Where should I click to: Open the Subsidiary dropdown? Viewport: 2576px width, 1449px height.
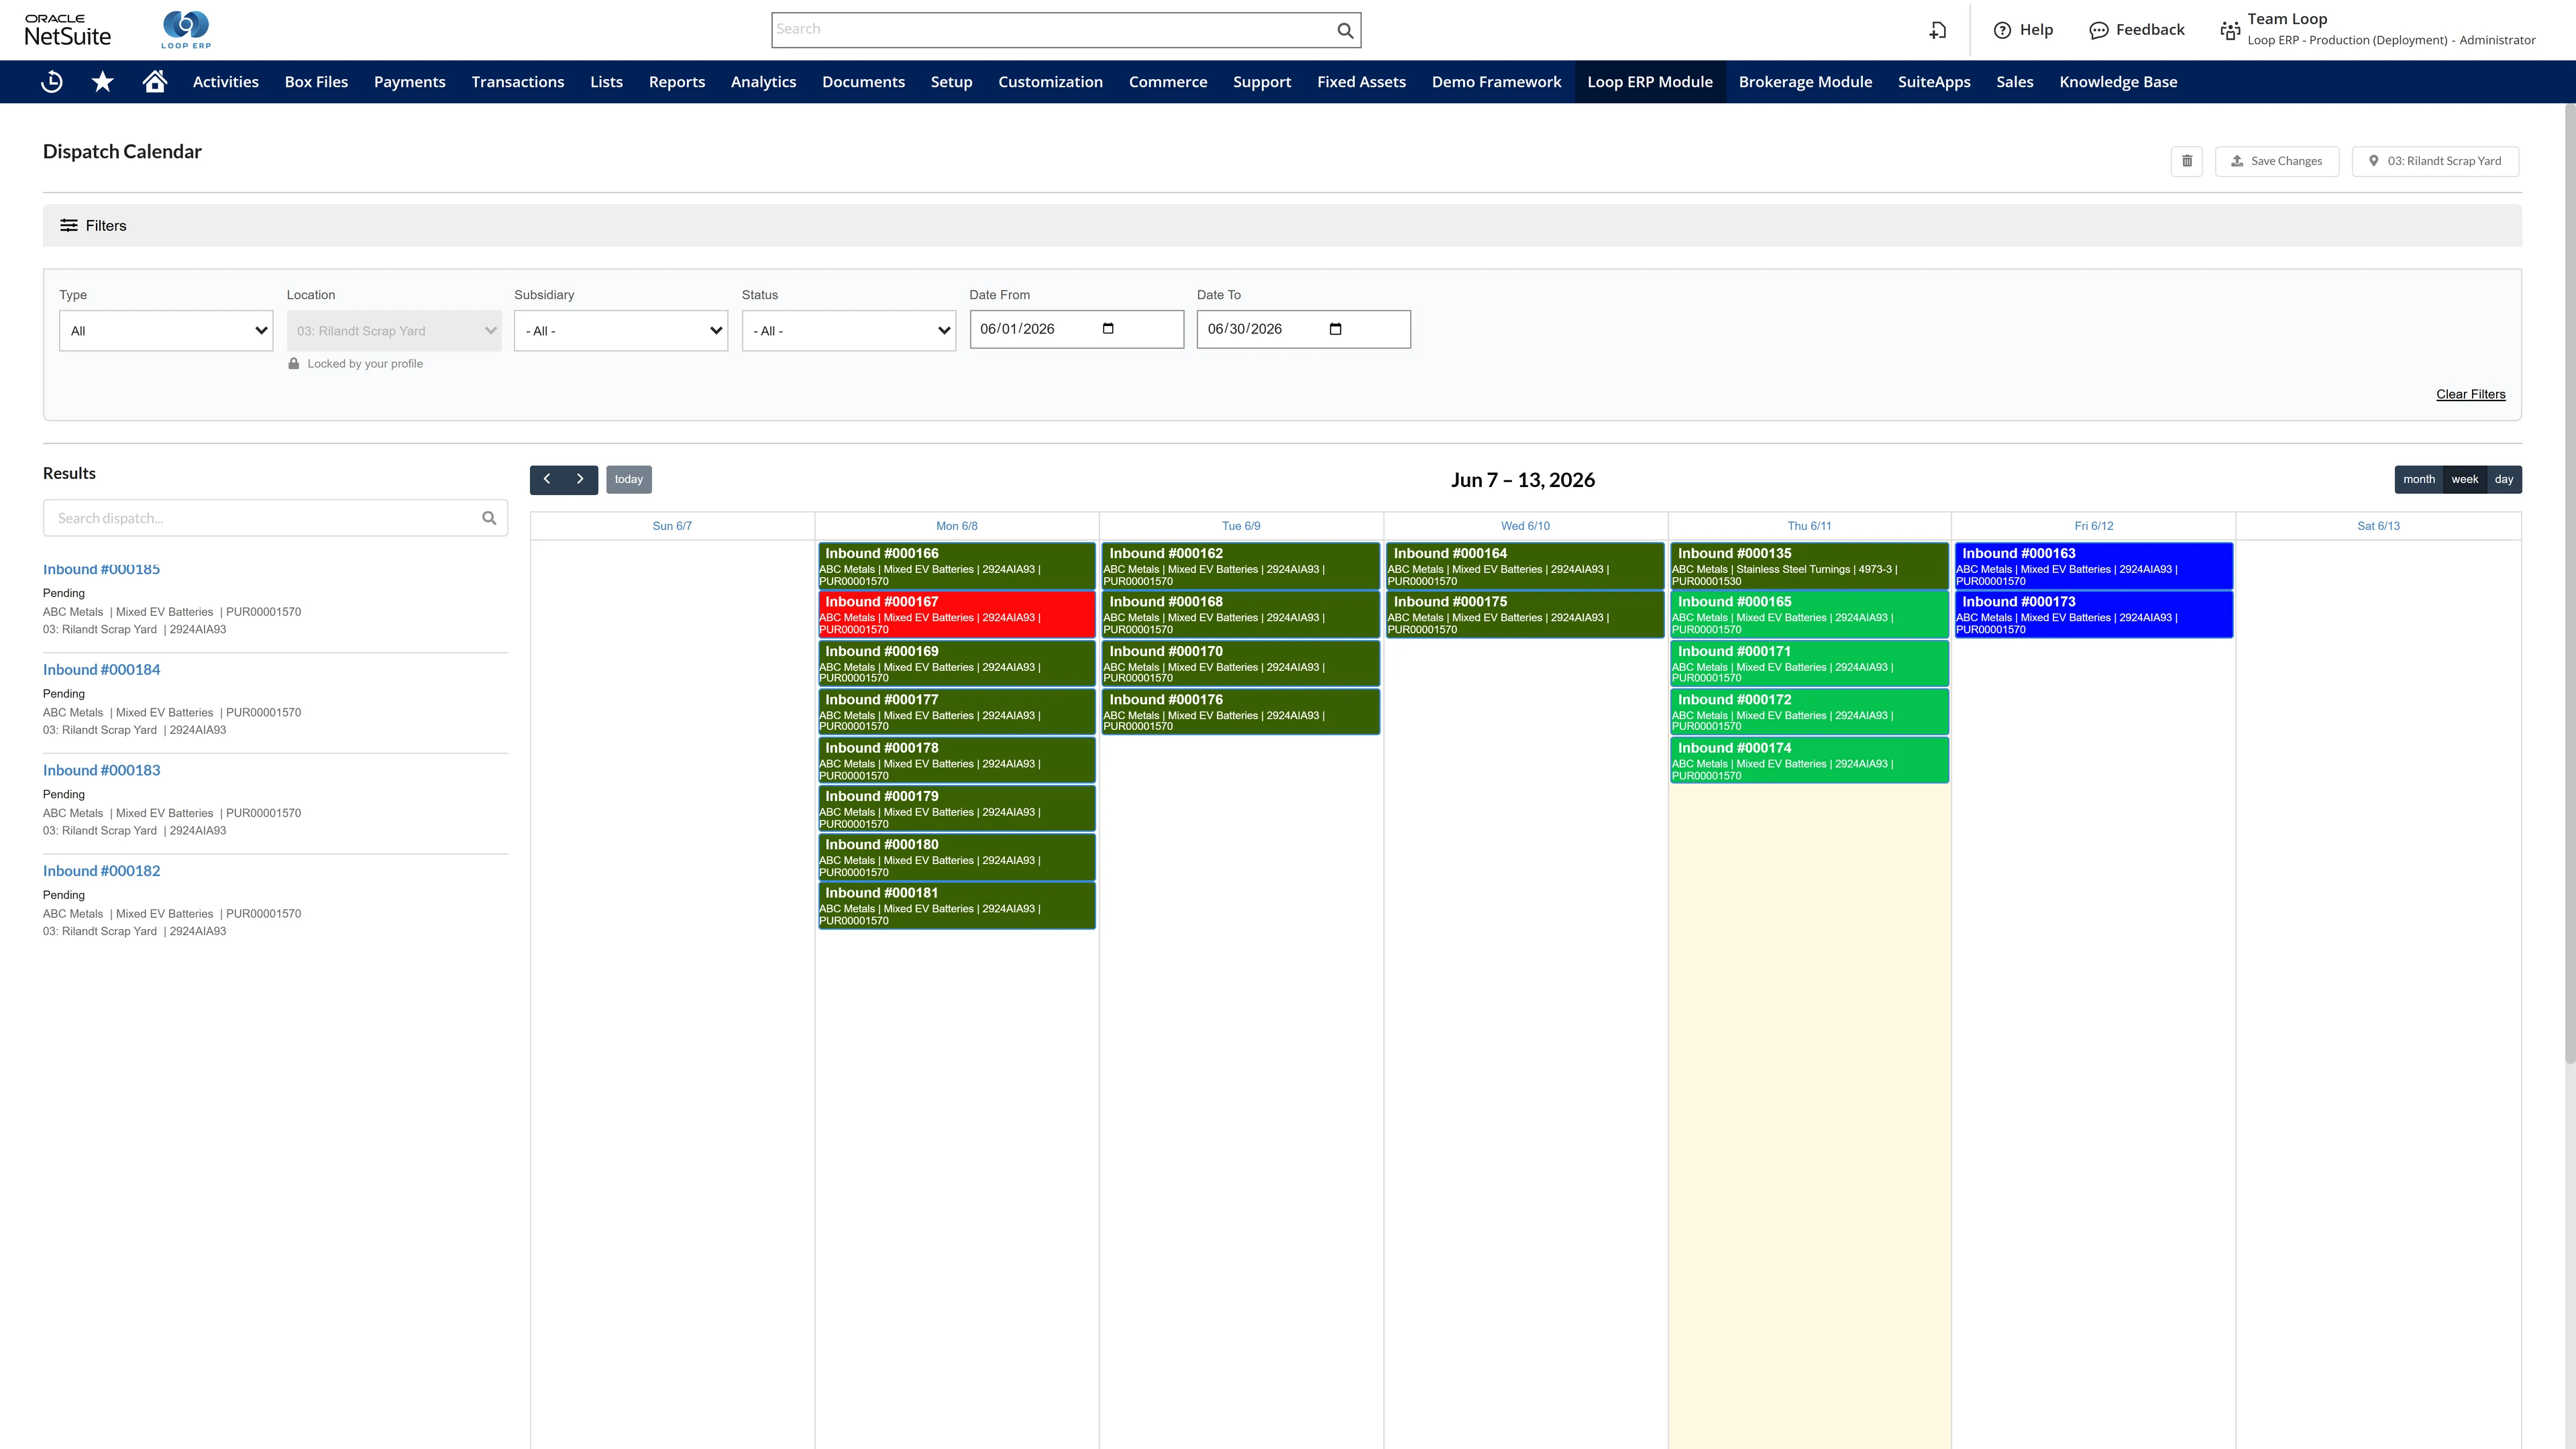(x=621, y=331)
